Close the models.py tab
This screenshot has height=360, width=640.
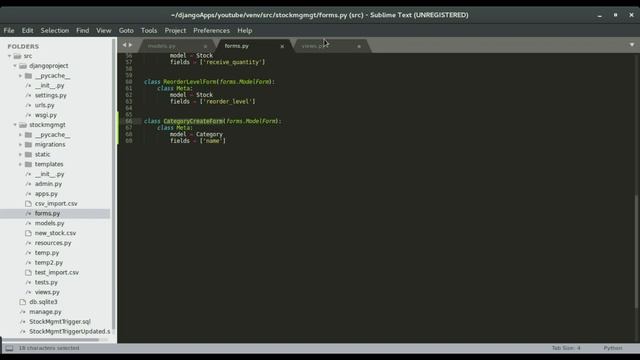(x=205, y=46)
